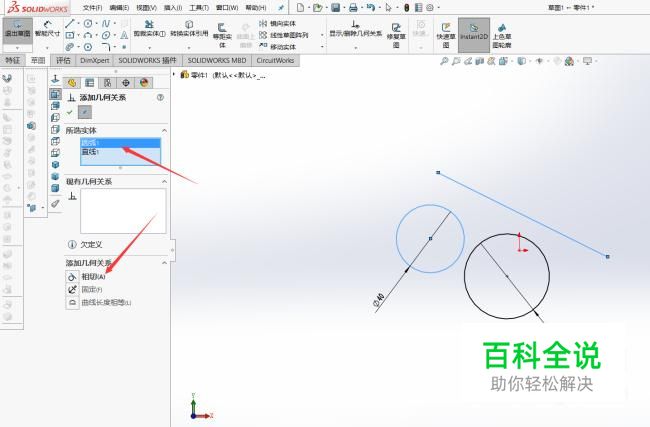Click Rapid Sketch (快速草图)
650x427 pixels.
pyautogui.click(x=446, y=35)
